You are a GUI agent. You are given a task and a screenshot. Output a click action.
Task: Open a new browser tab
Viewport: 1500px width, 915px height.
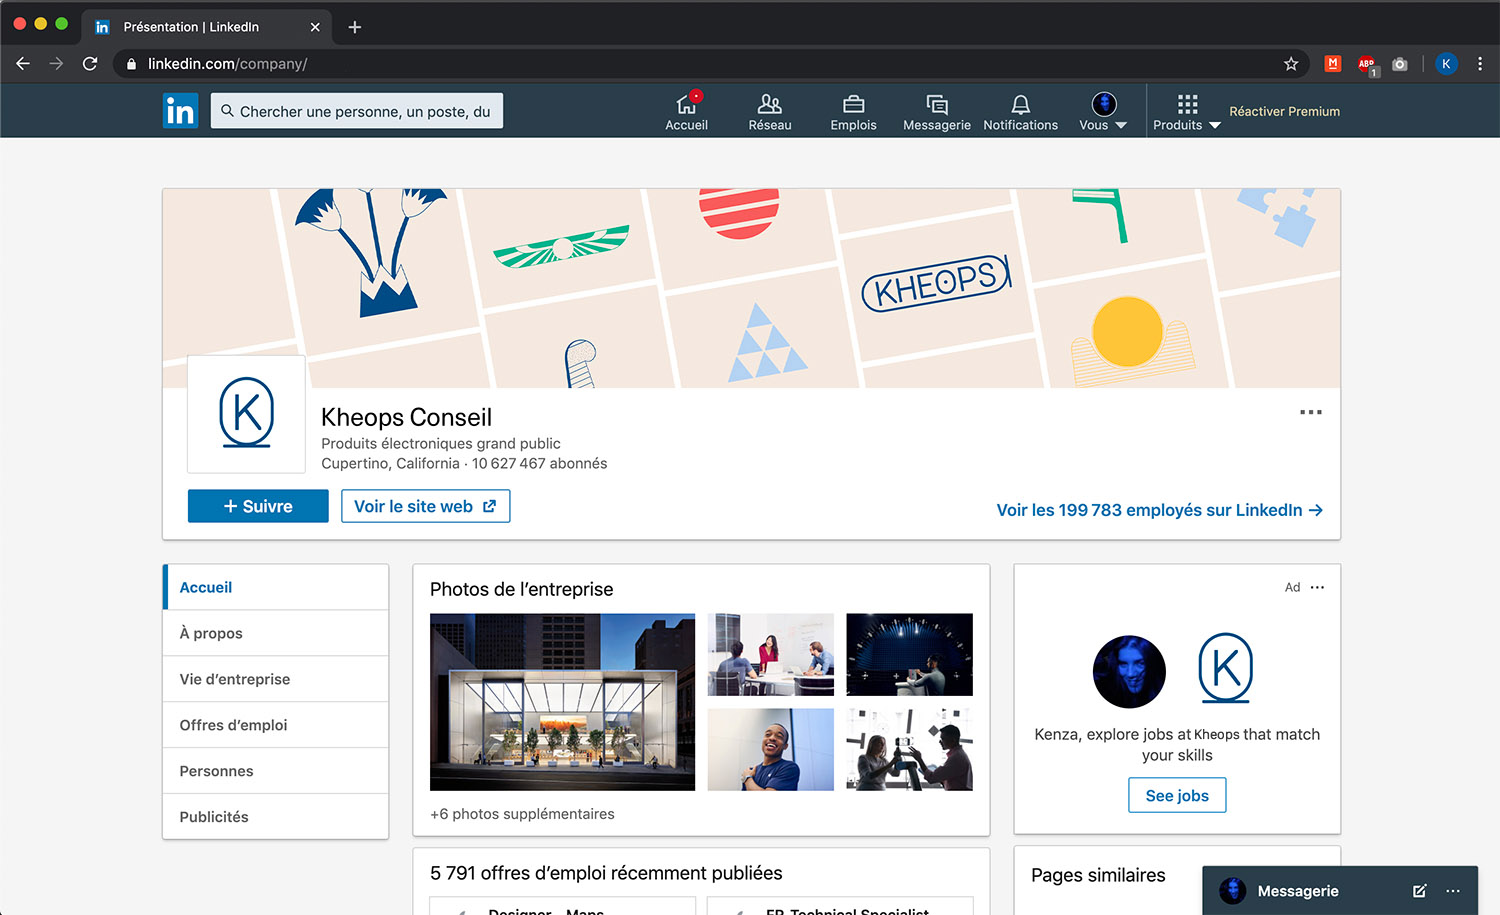pos(354,27)
